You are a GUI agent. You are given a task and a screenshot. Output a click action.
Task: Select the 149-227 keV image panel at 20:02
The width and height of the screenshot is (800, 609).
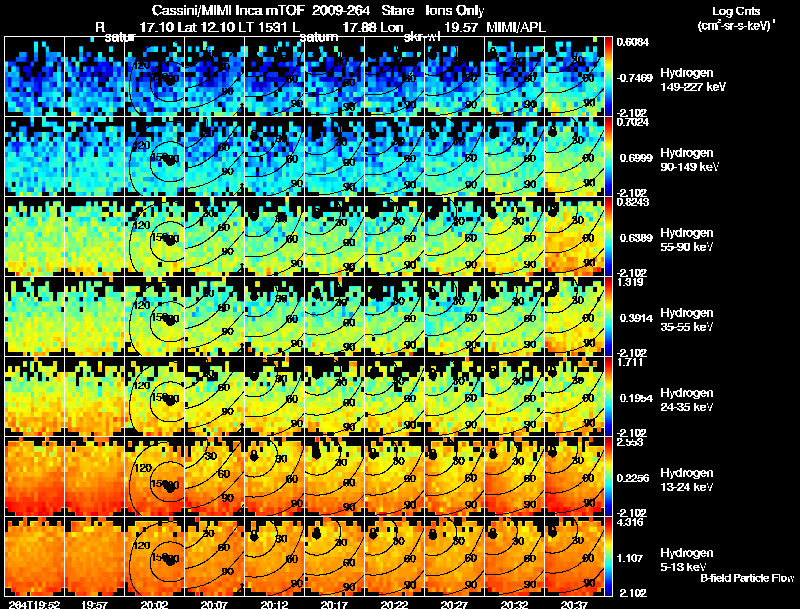[x=154, y=77]
